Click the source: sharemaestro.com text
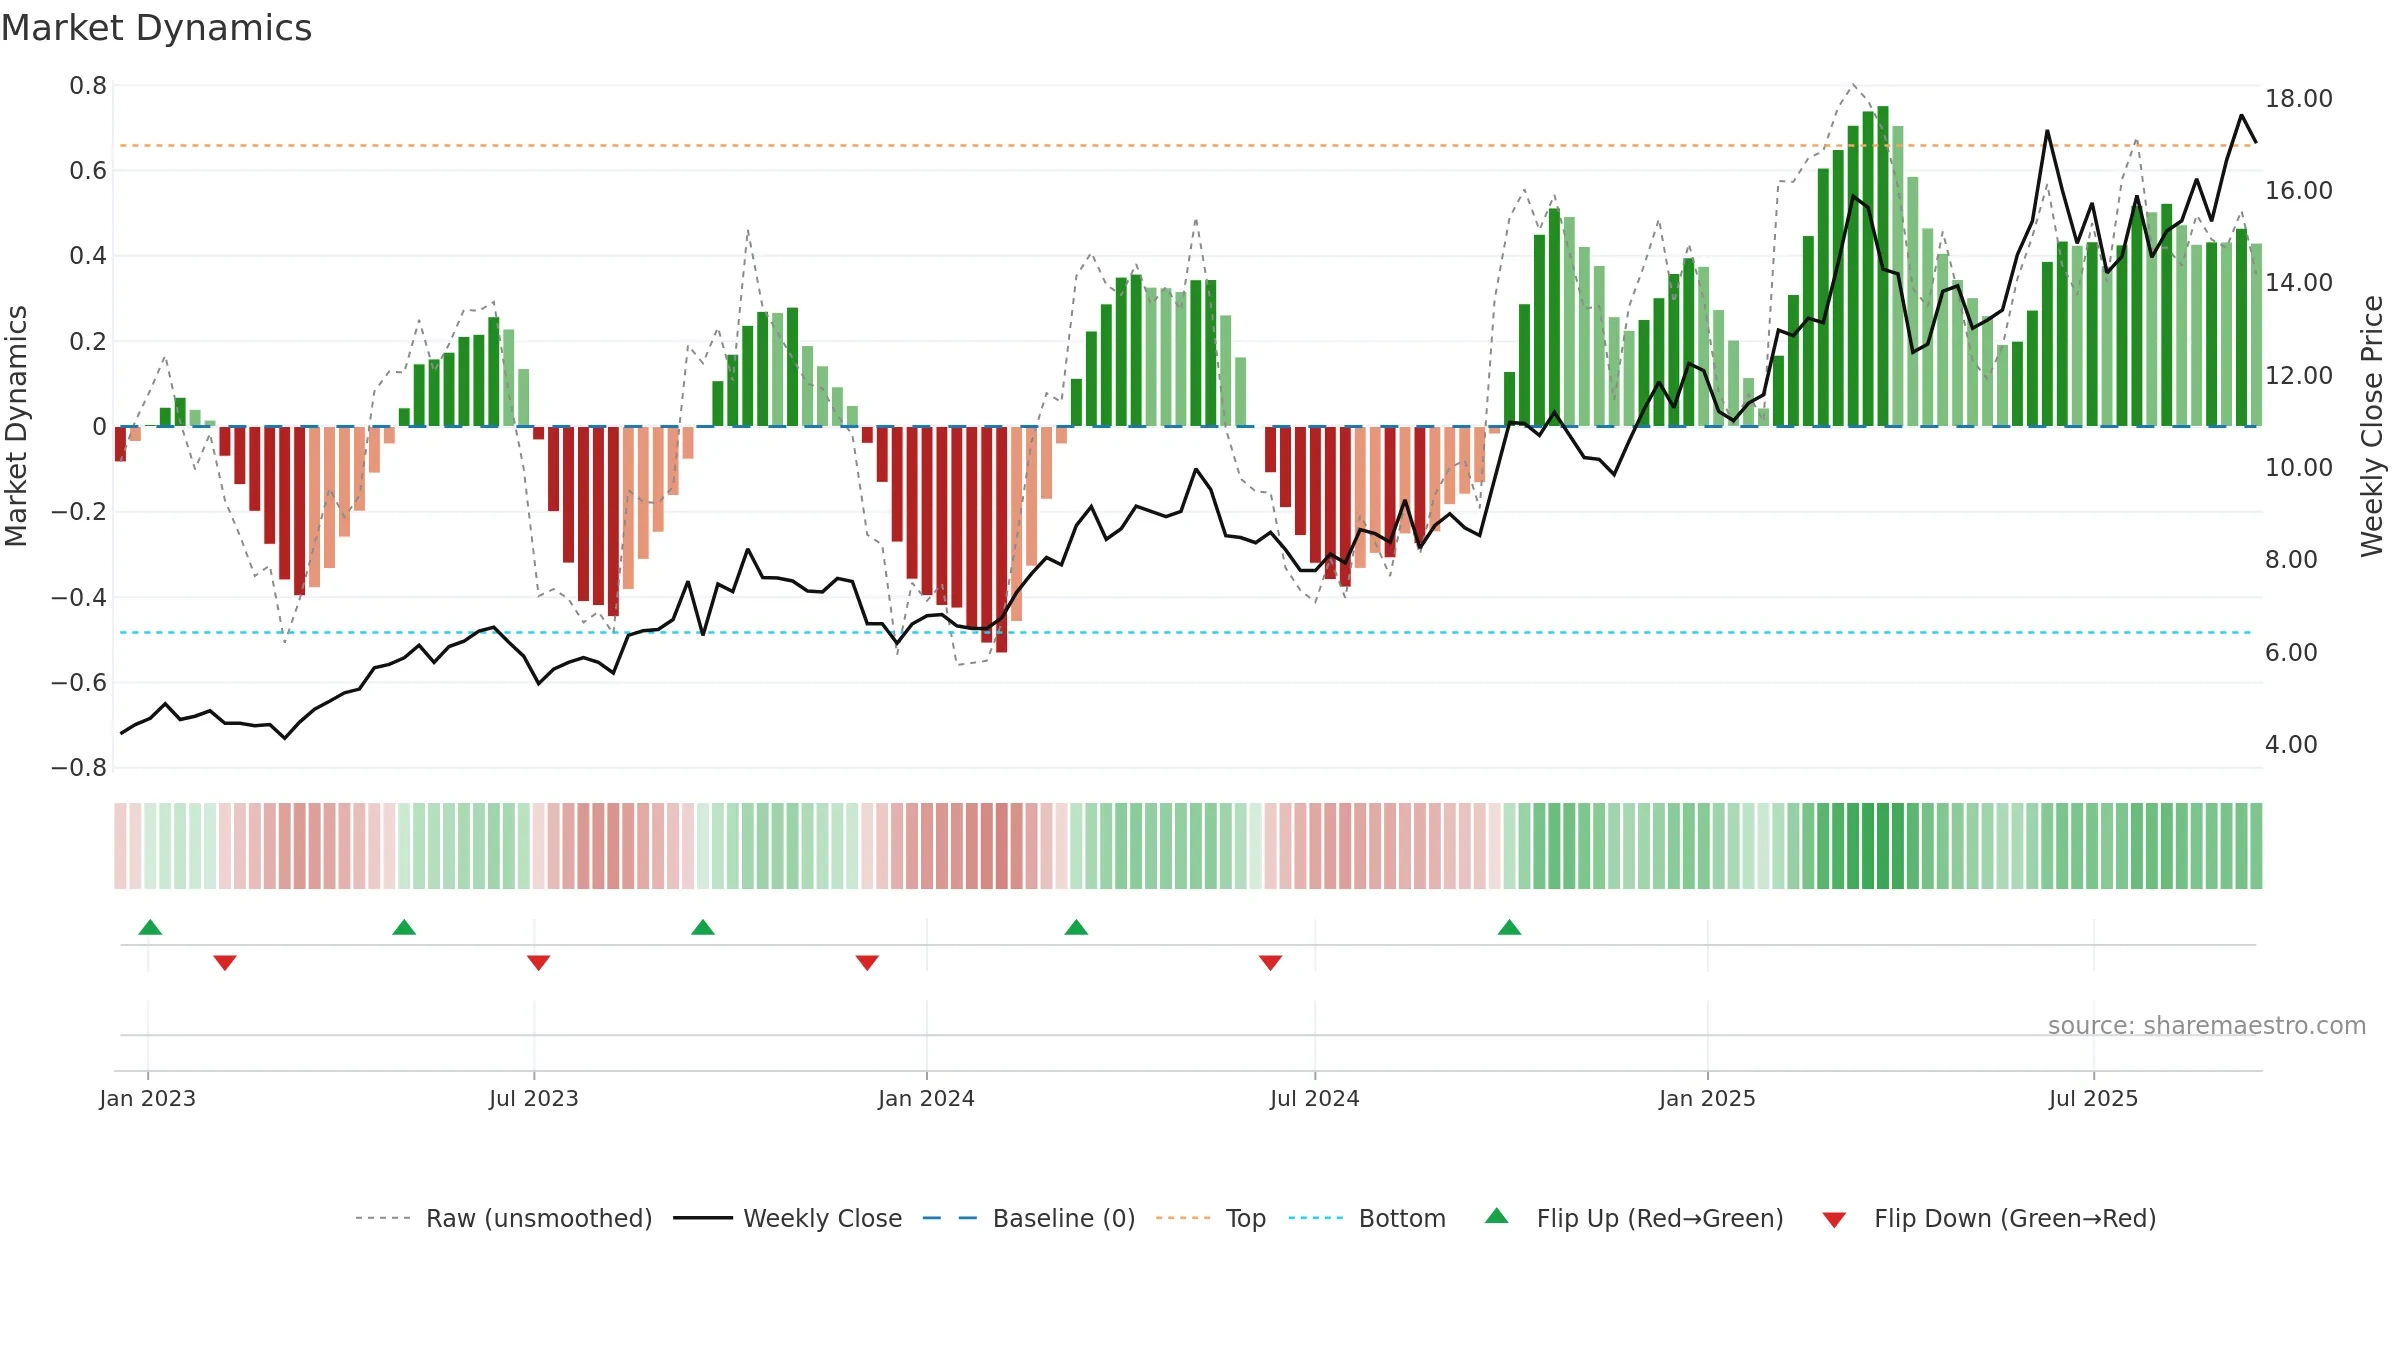The height and width of the screenshot is (1350, 2400). [x=2207, y=1025]
